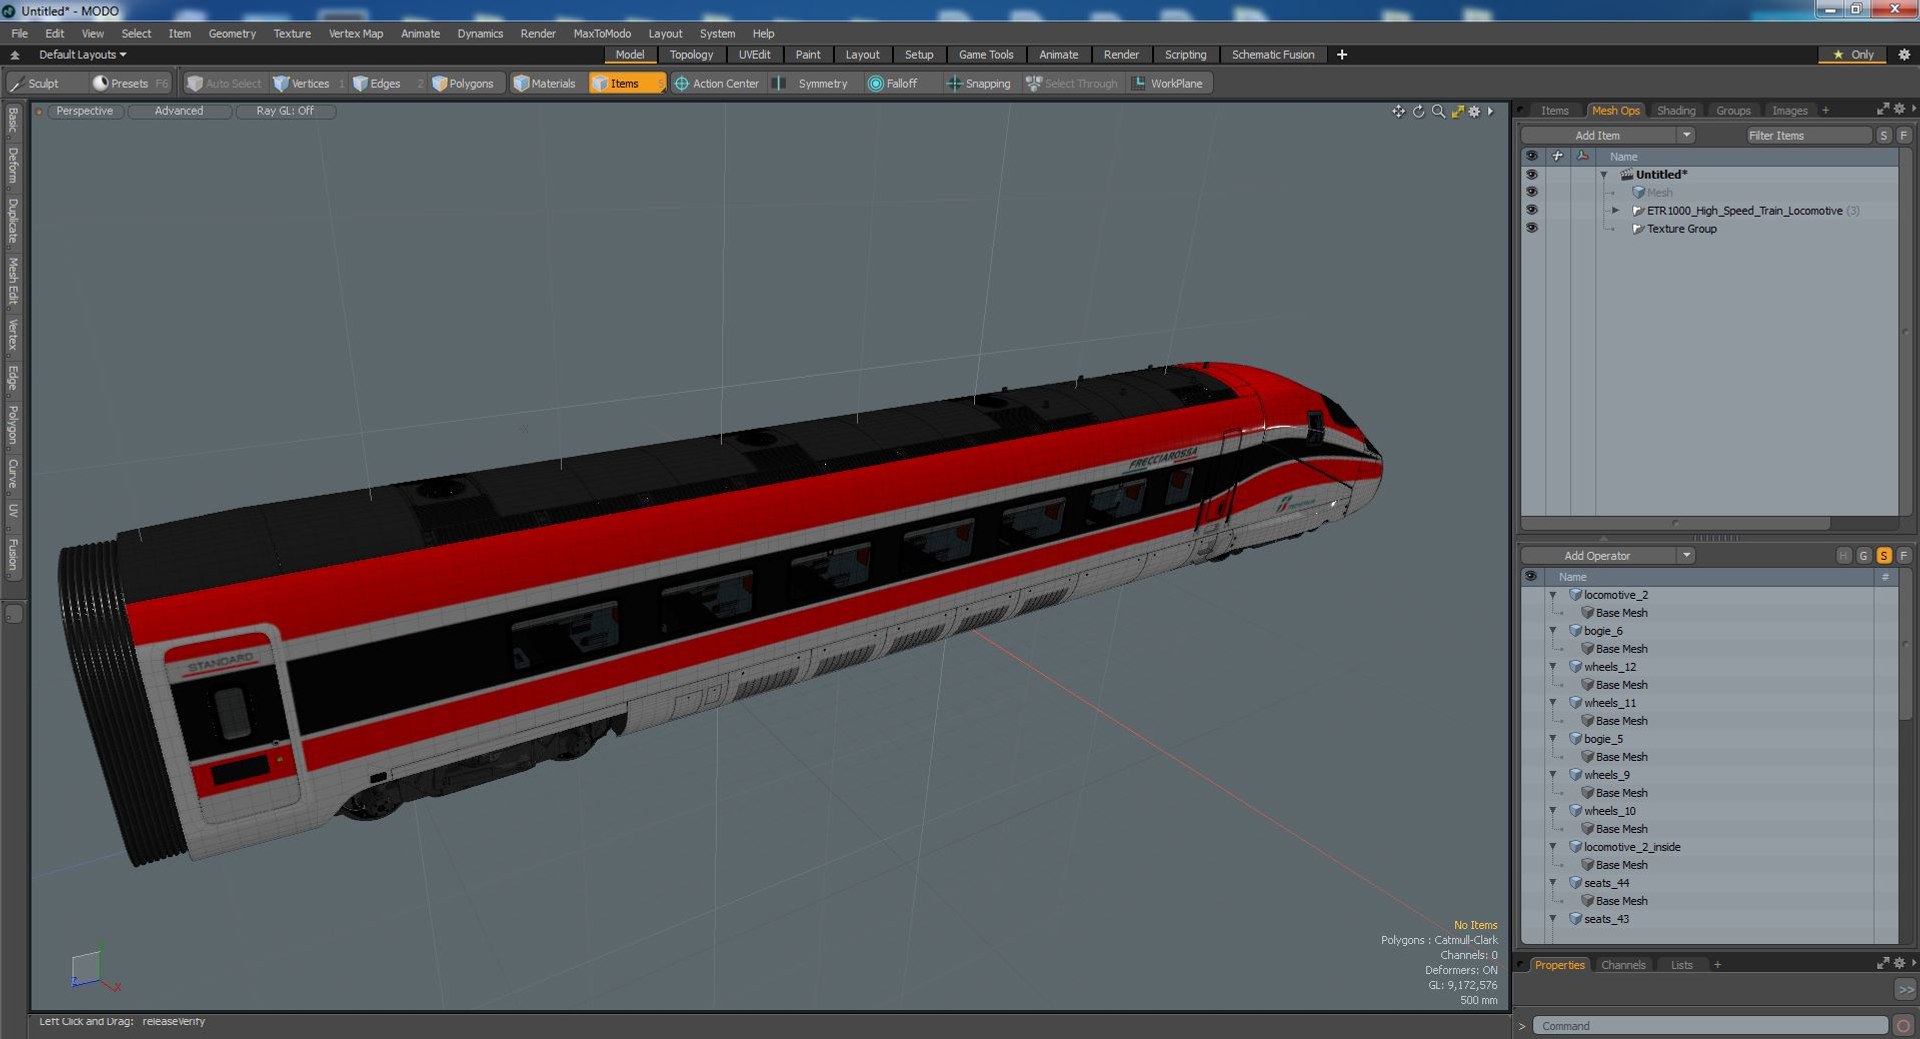Screen dimensions: 1920x1039
Task: Switch to the Game Tools layout tab
Action: pos(986,55)
